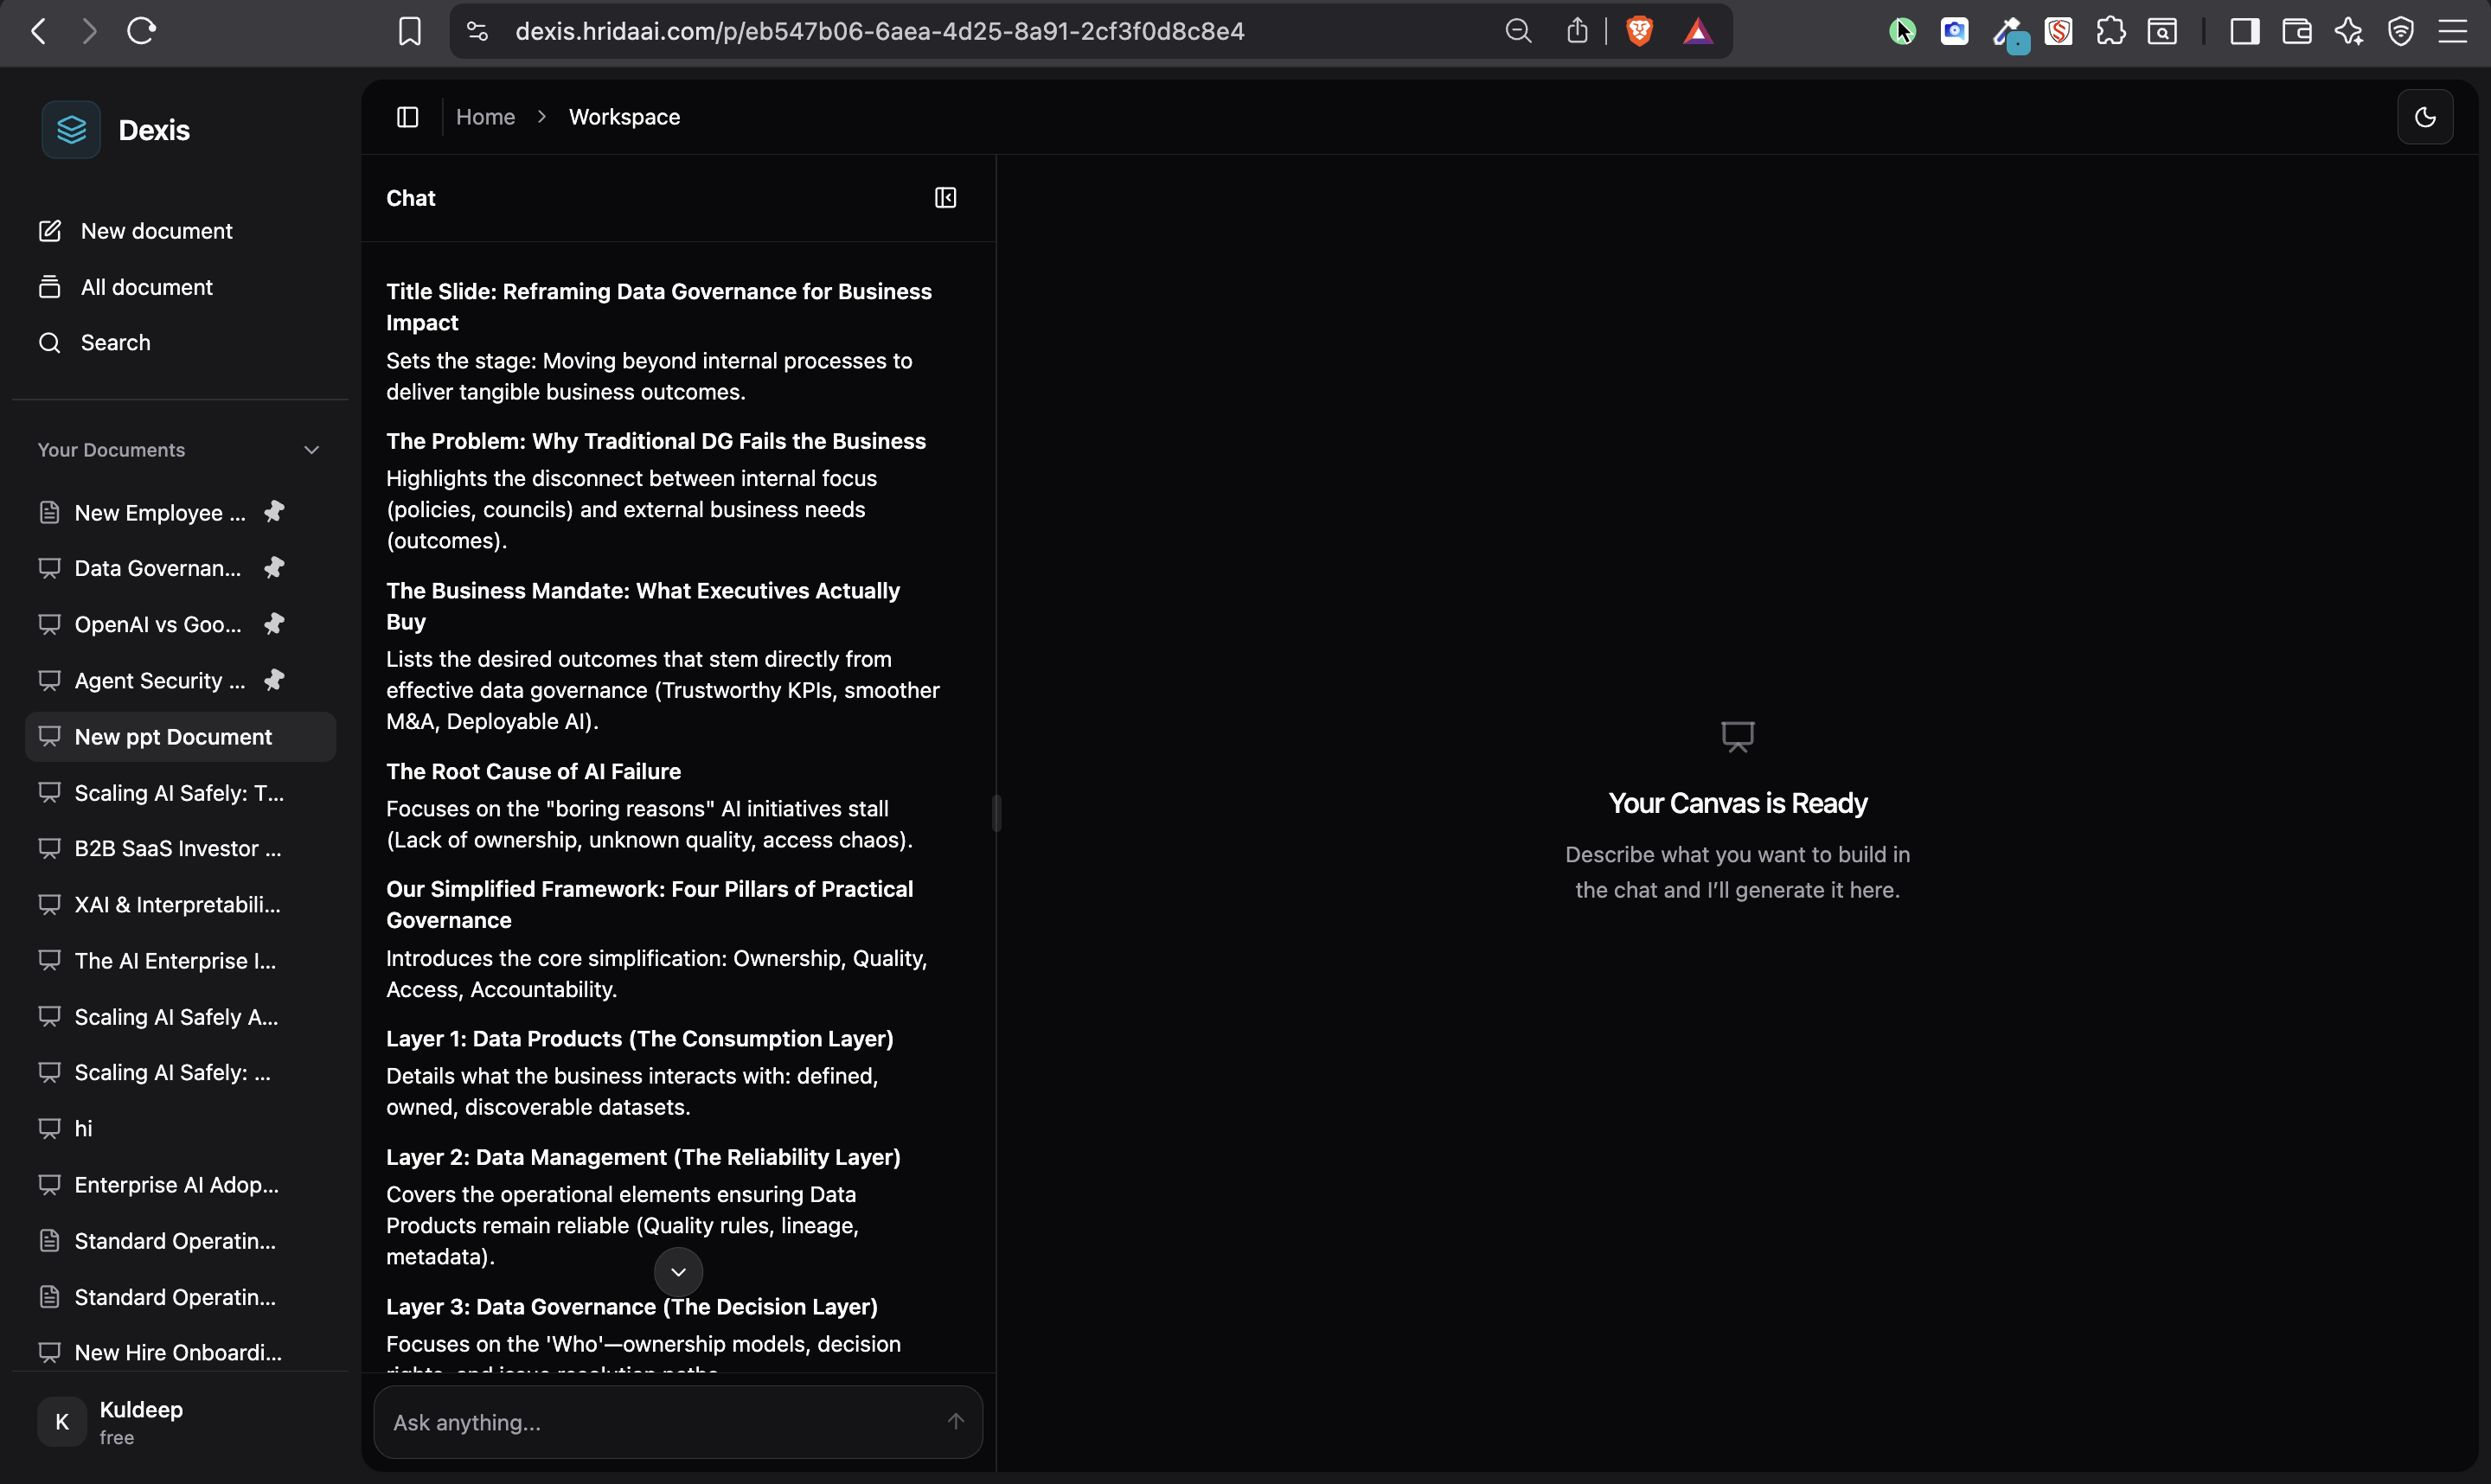Open the browser hamburger menu
2491x1484 pixels.
pos(2455,31)
